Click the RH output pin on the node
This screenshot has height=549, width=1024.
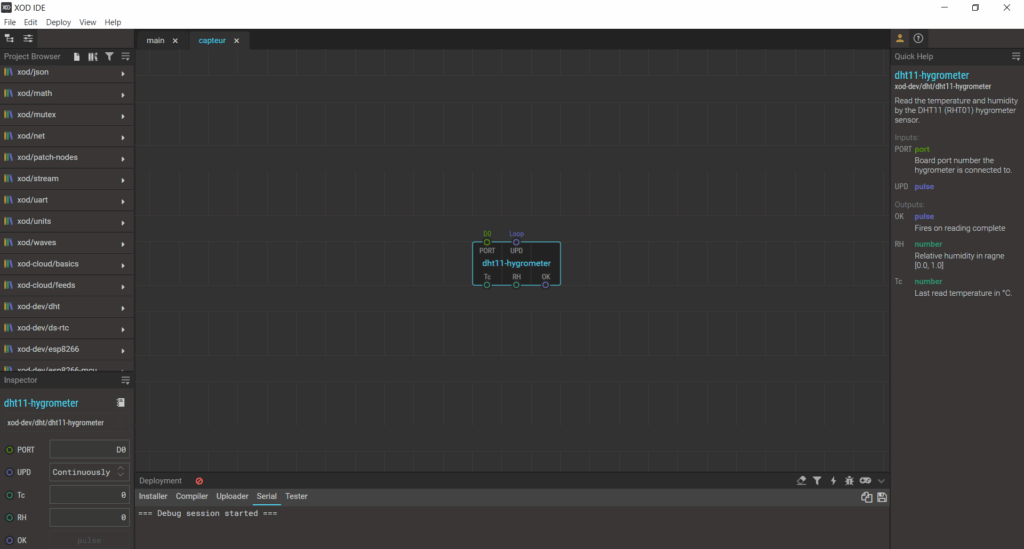pyautogui.click(x=516, y=285)
